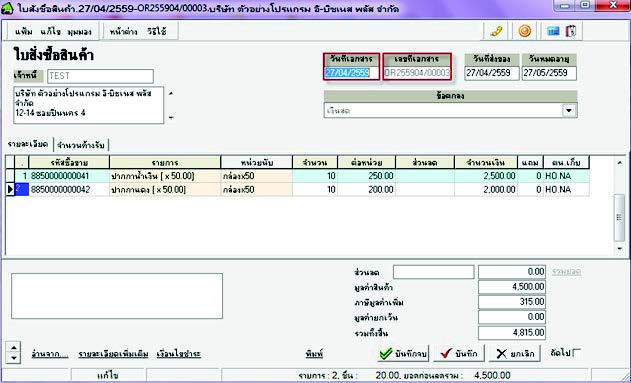Click the รวมยอด link
This screenshot has width=631, height=383.
[x=566, y=272]
